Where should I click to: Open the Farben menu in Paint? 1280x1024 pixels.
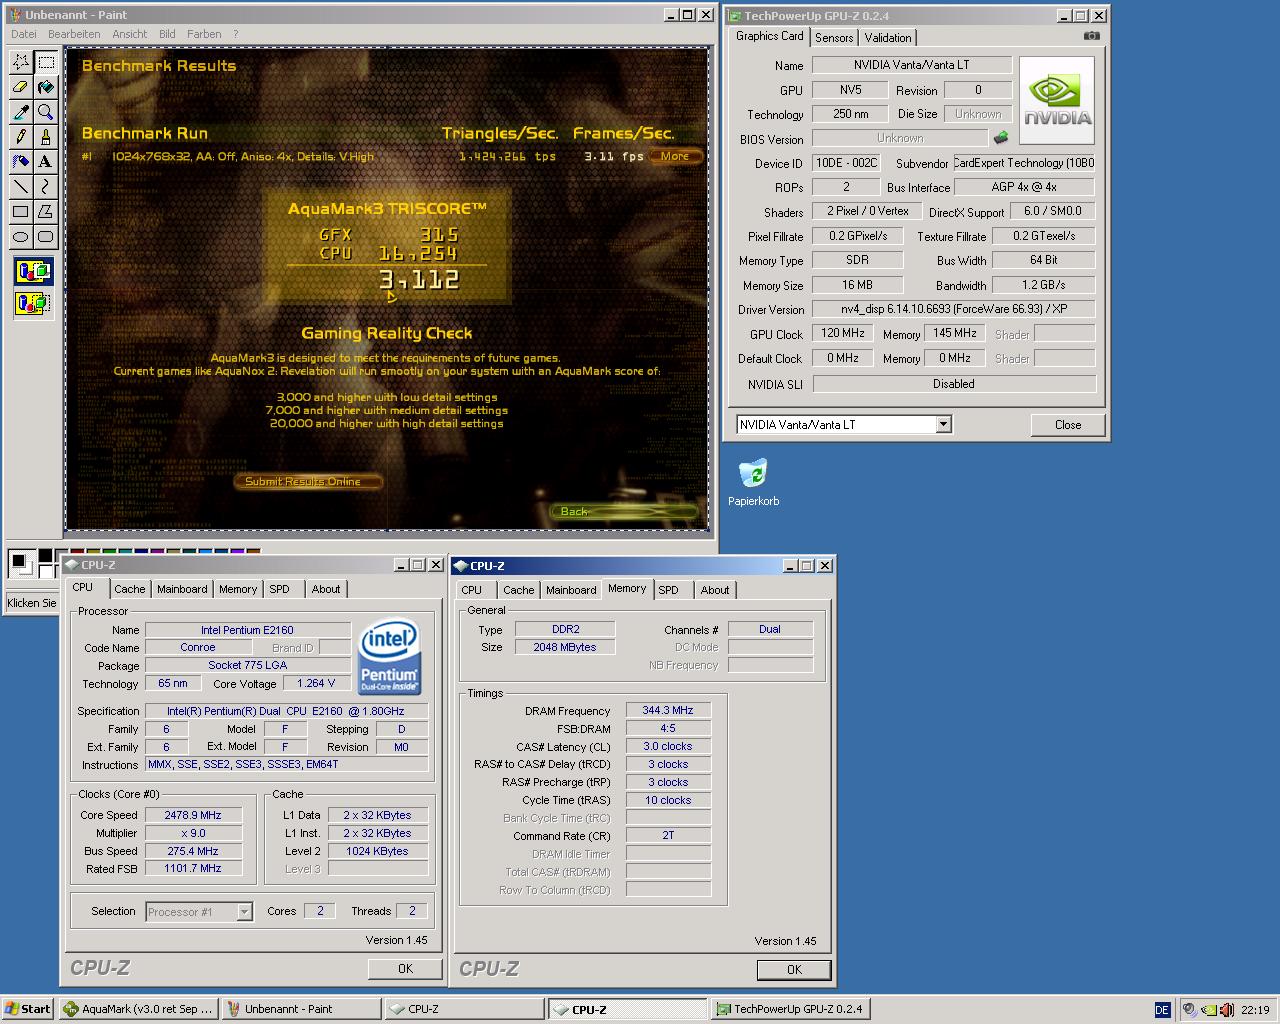point(204,34)
